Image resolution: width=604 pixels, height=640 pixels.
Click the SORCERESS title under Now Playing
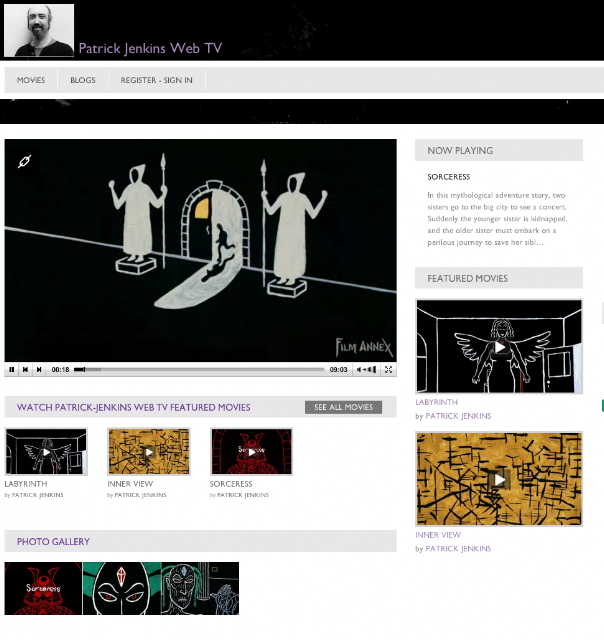tap(449, 177)
